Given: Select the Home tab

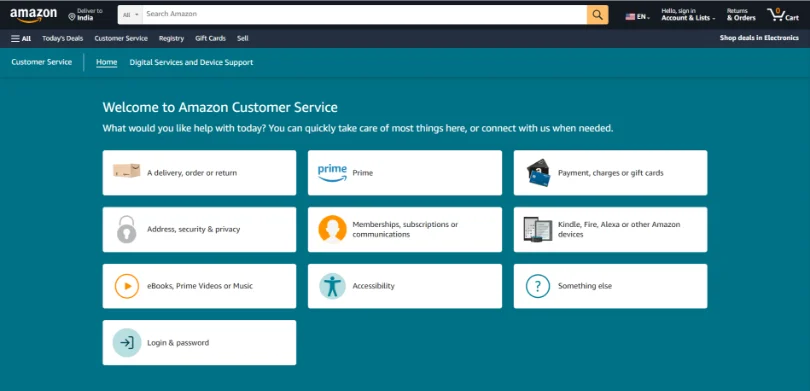Looking at the screenshot, I should (x=106, y=62).
